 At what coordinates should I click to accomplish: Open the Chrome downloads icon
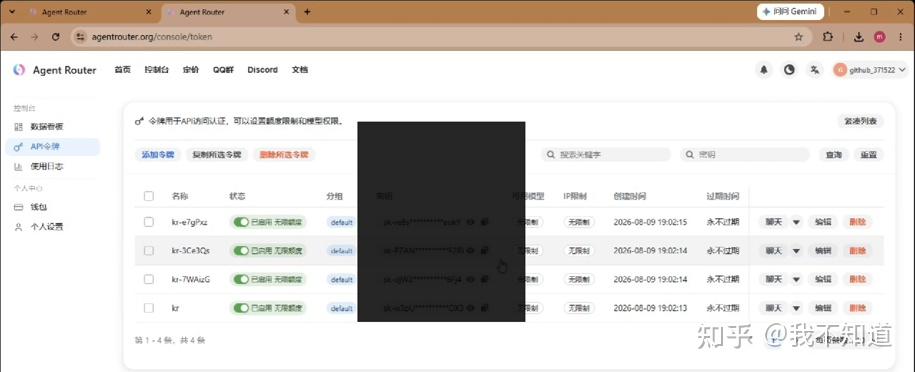pyautogui.click(x=858, y=37)
